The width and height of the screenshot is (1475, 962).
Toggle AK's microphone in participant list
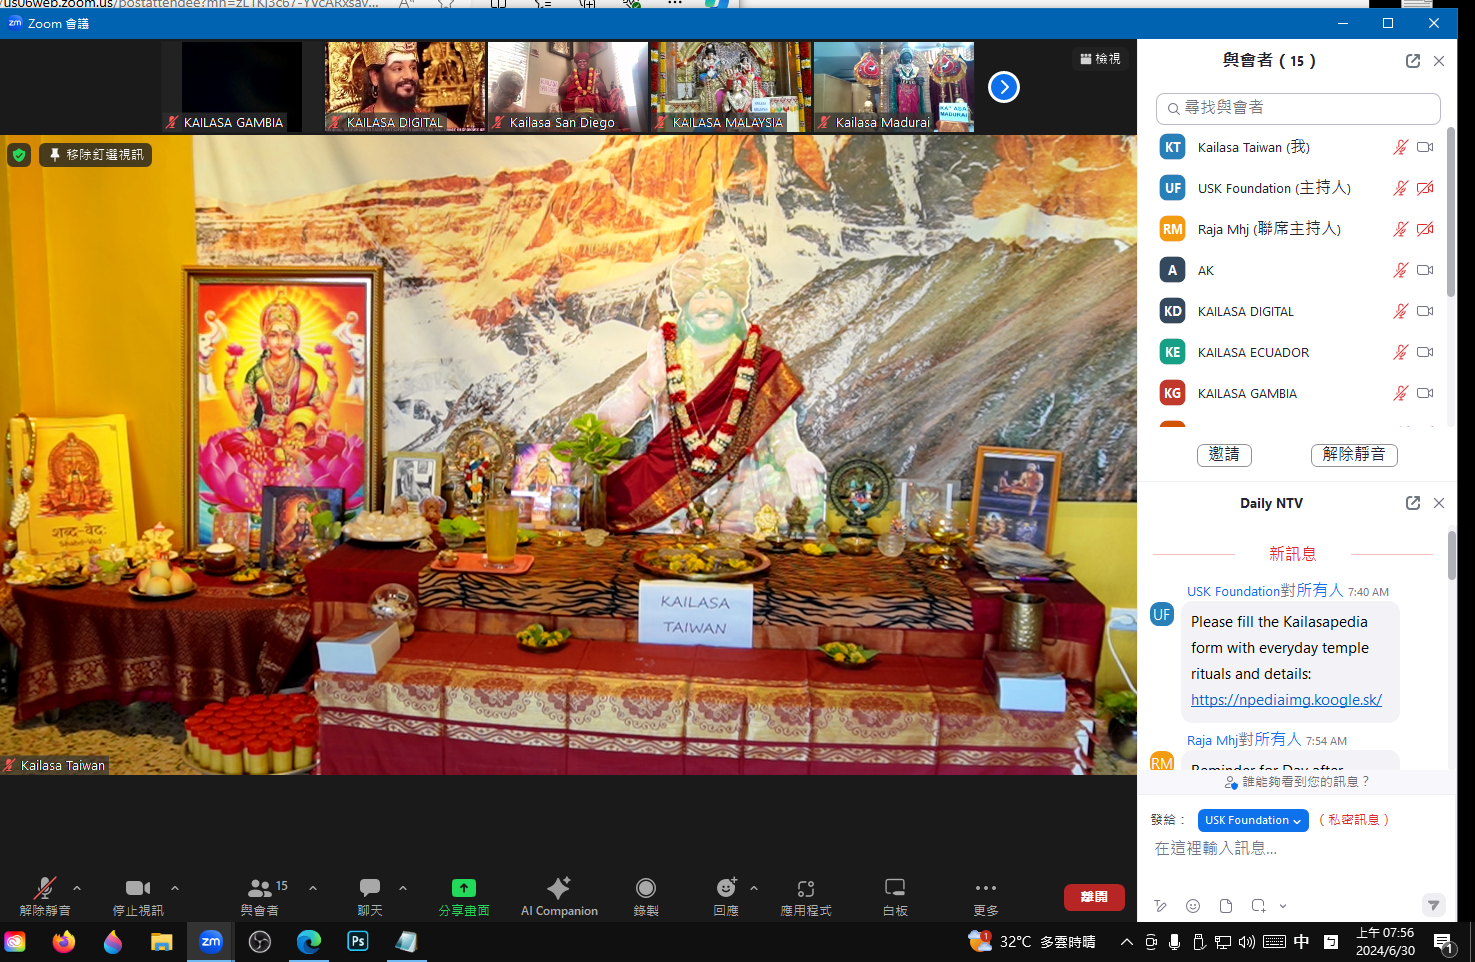[x=1400, y=270]
